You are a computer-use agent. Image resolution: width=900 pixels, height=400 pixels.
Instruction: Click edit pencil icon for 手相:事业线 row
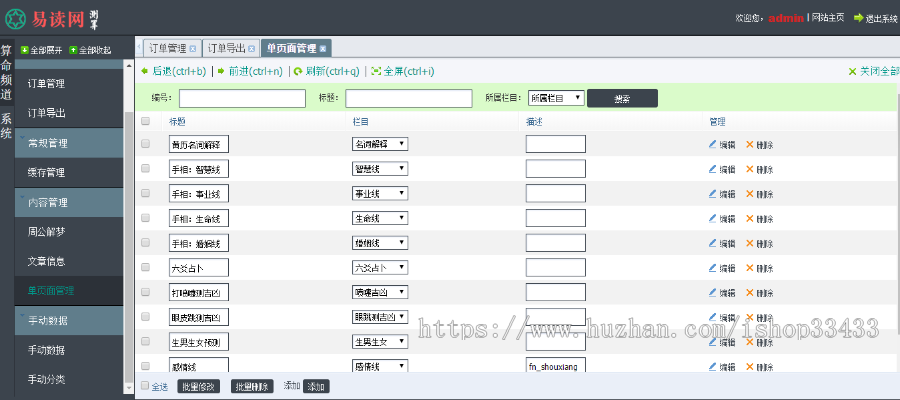[x=712, y=193]
